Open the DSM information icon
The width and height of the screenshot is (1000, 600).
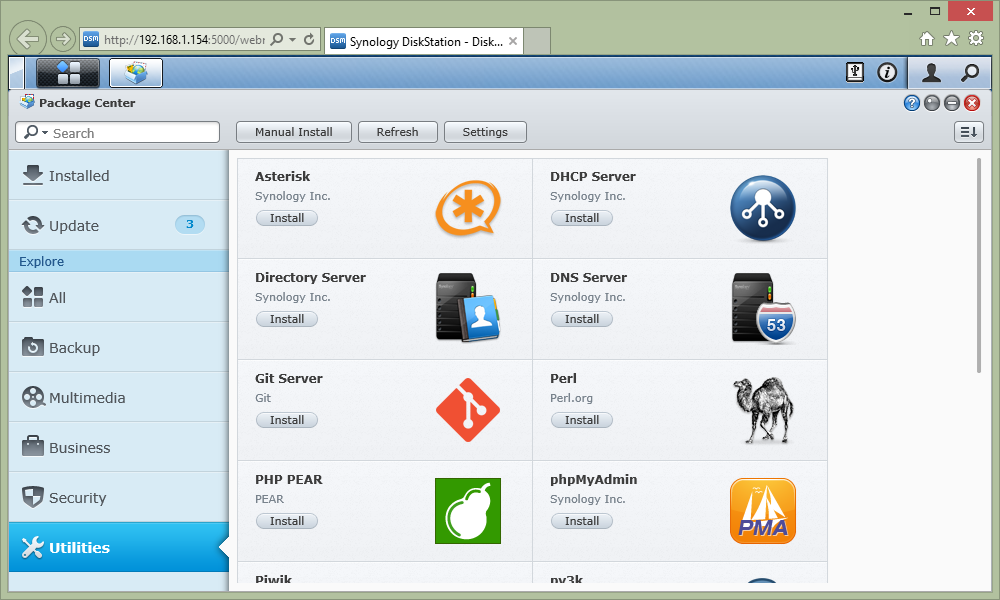point(887,73)
